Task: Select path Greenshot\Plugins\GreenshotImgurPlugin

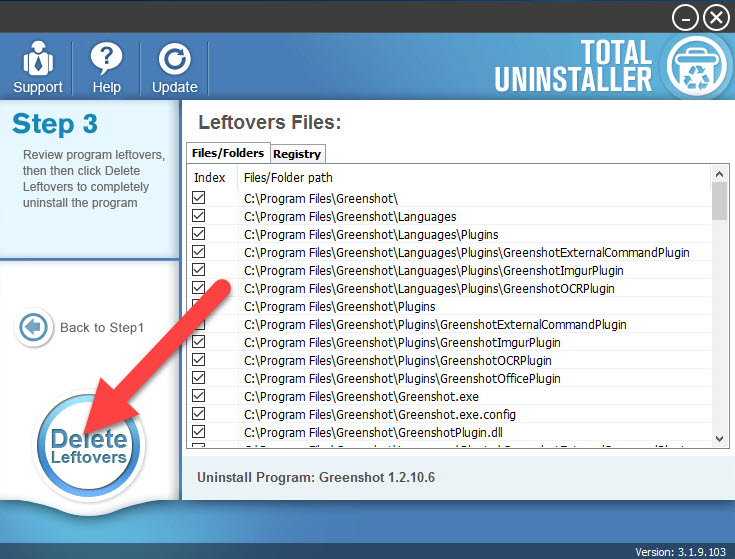Action: point(402,343)
